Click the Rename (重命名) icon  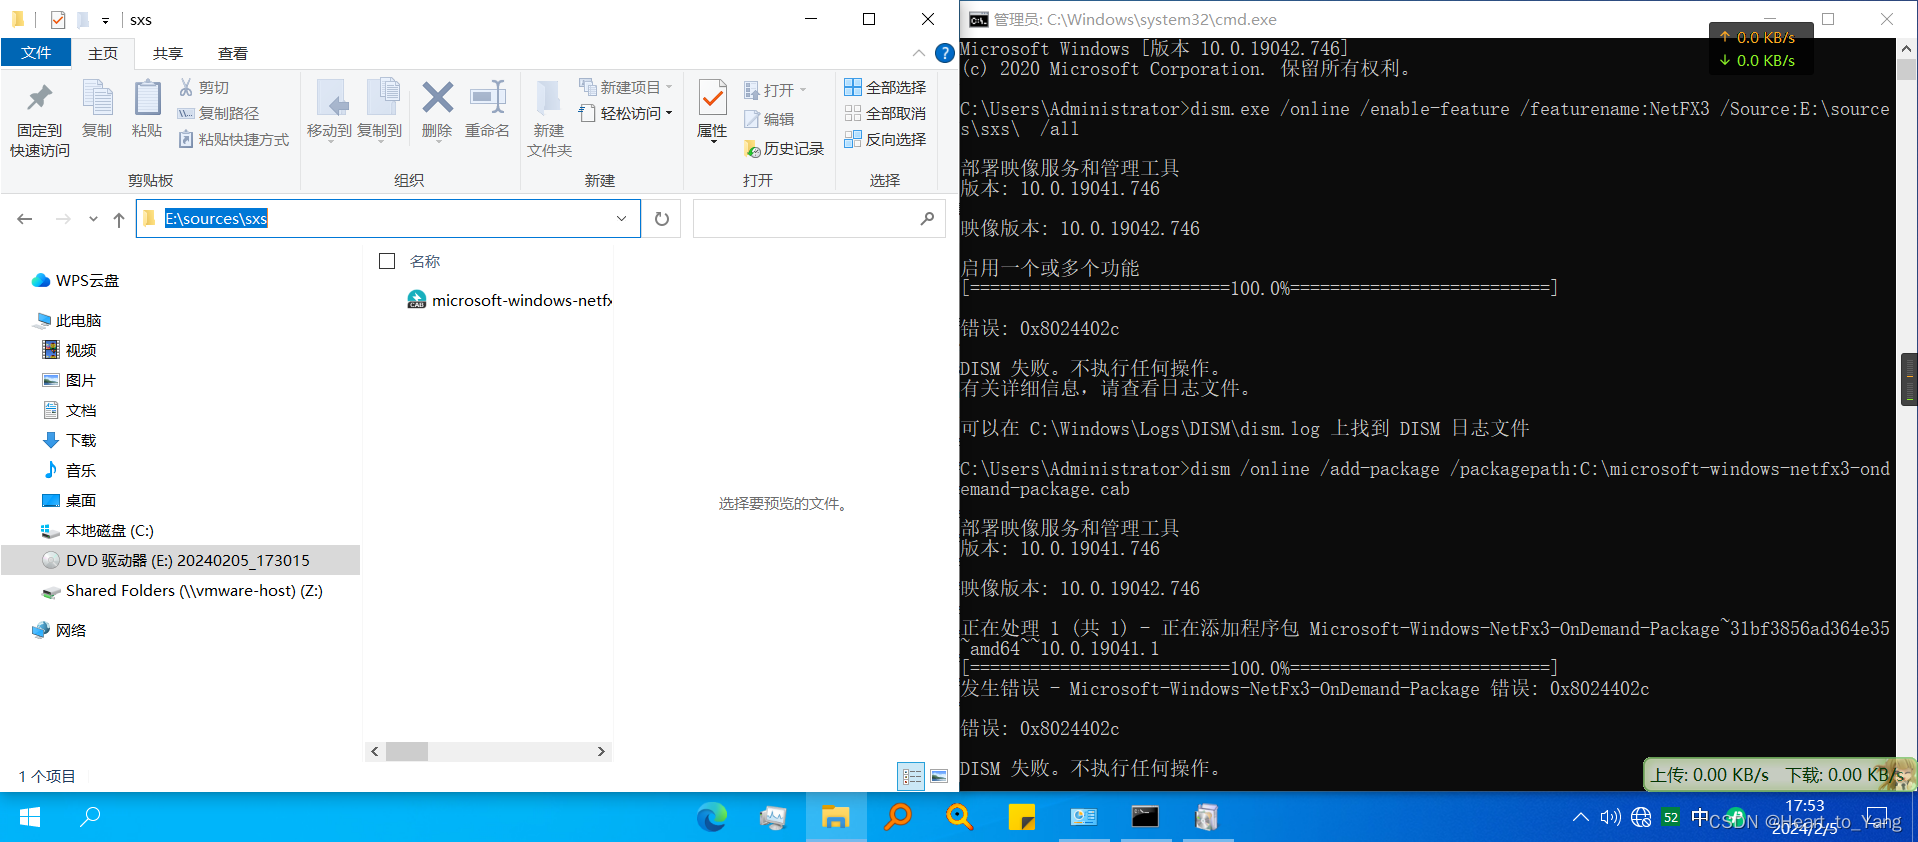click(x=488, y=109)
